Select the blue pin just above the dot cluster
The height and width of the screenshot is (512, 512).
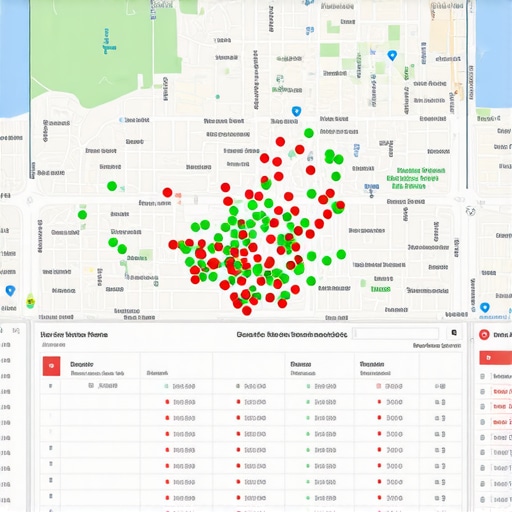pyautogui.click(x=296, y=111)
